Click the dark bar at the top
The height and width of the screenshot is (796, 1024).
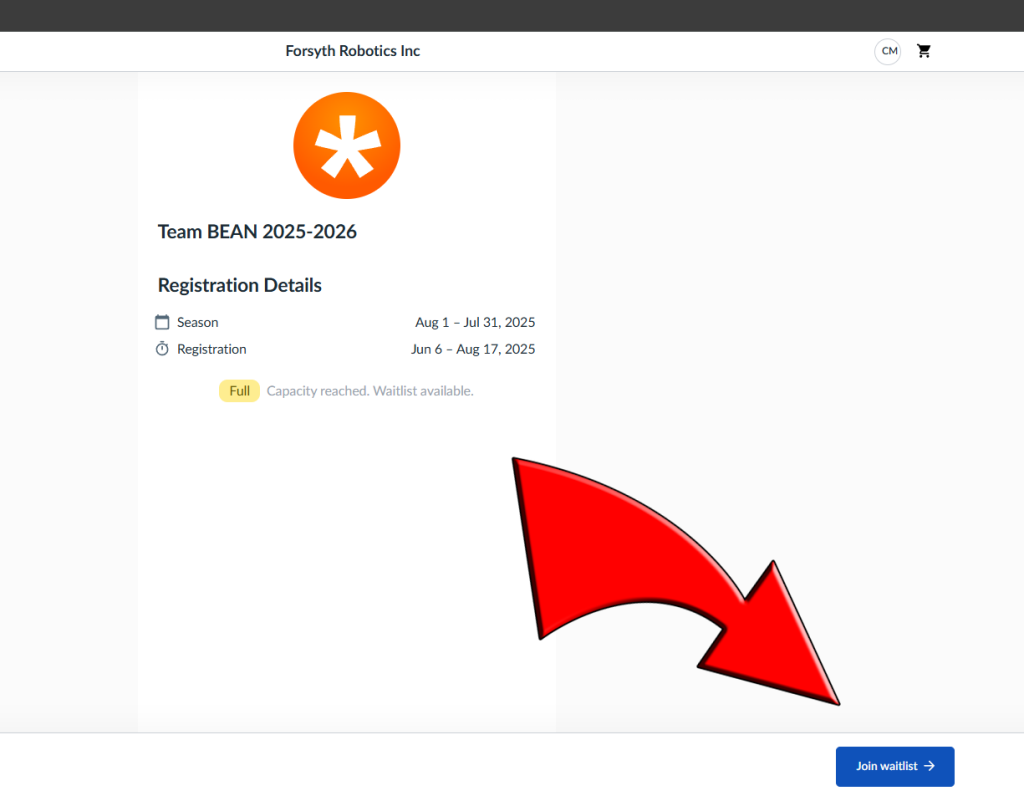(512, 15)
